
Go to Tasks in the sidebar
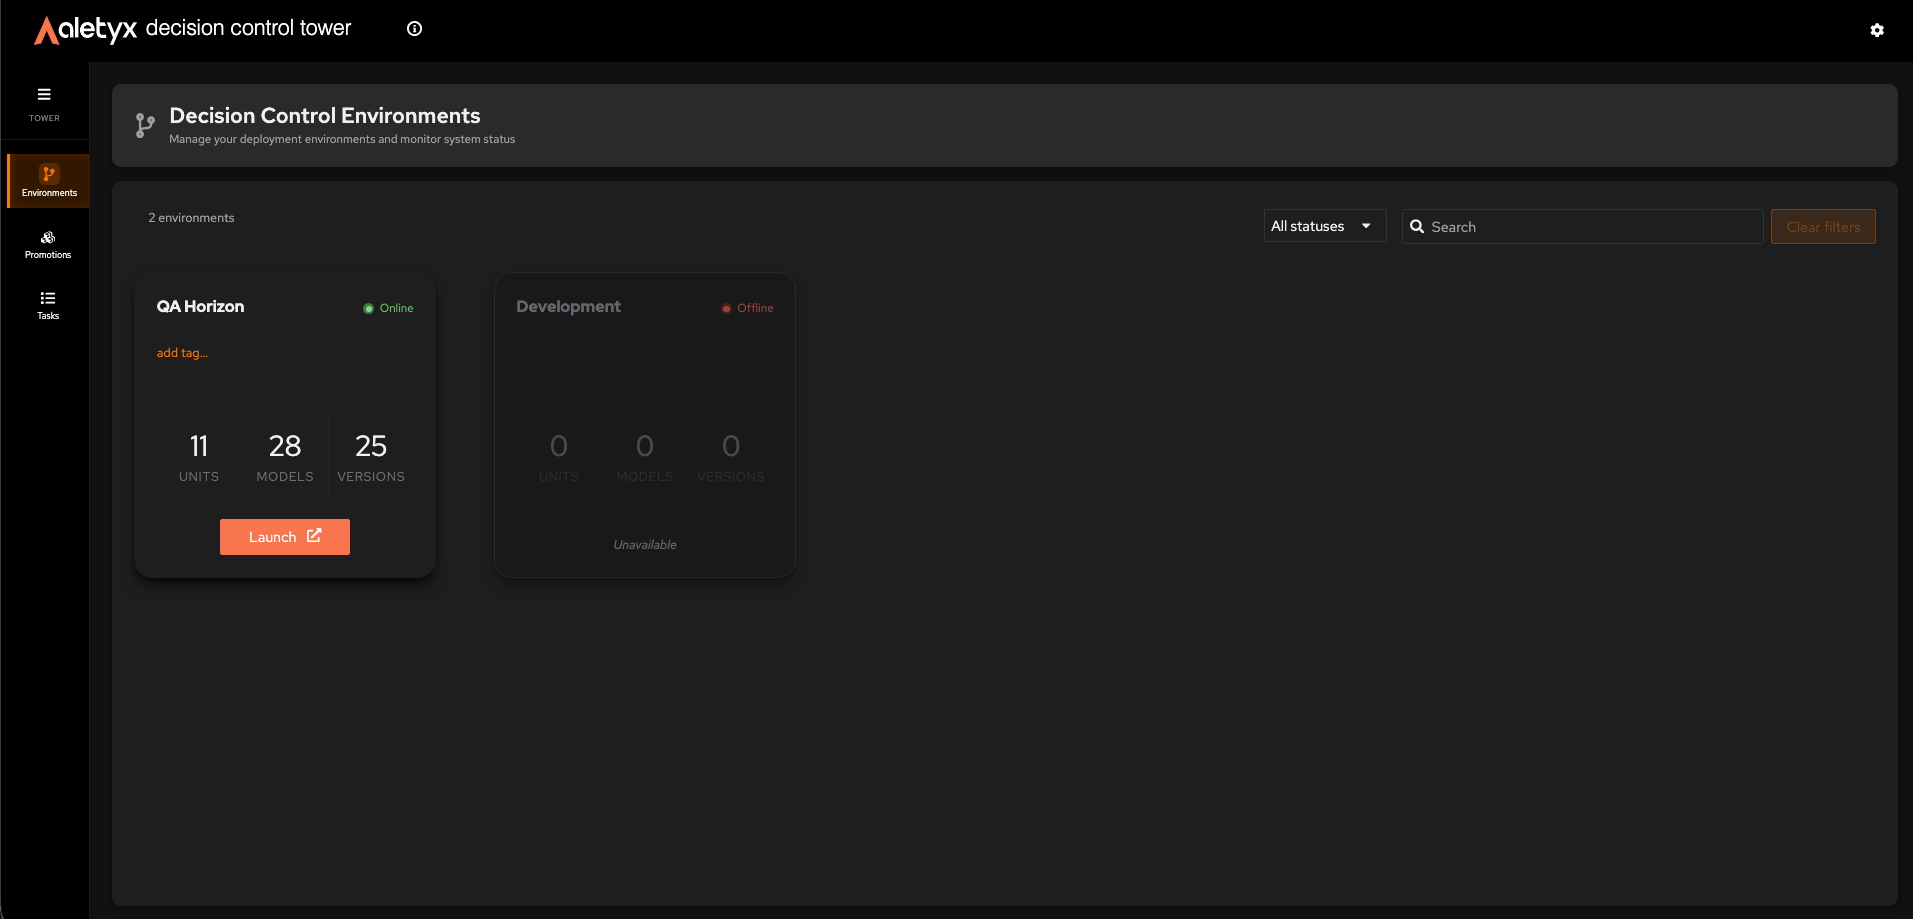[48, 306]
